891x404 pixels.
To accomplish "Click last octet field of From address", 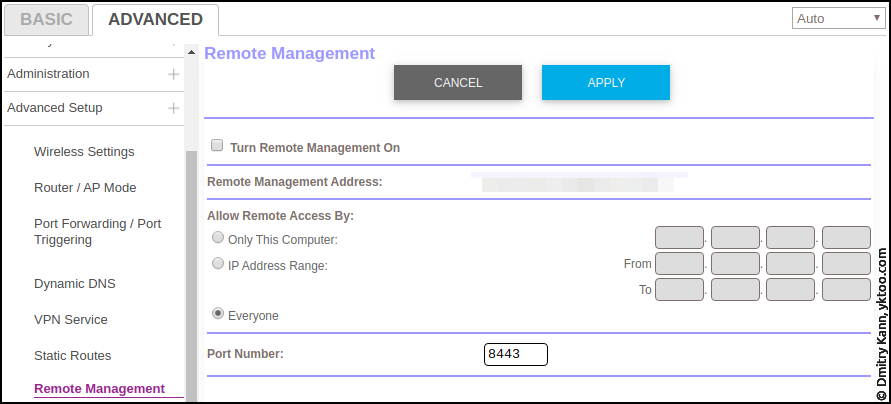I will click(846, 264).
